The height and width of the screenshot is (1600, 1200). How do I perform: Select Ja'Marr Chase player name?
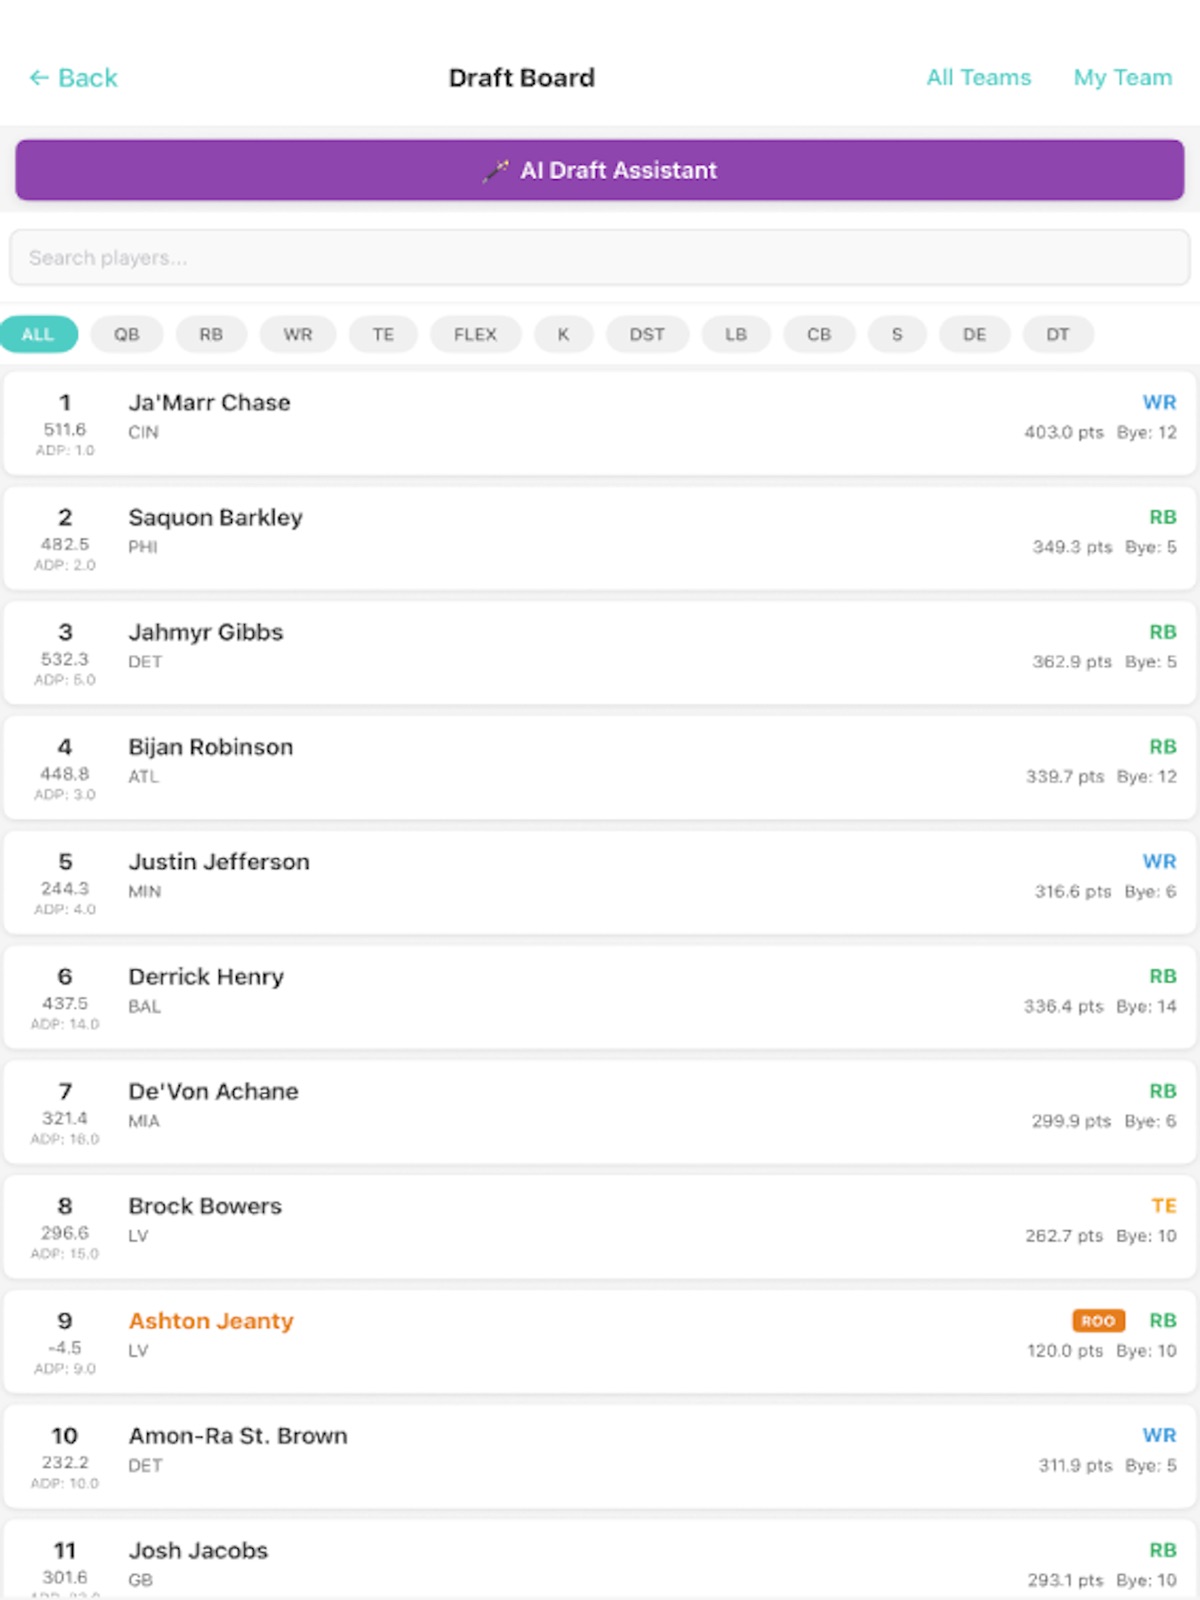[x=209, y=402]
